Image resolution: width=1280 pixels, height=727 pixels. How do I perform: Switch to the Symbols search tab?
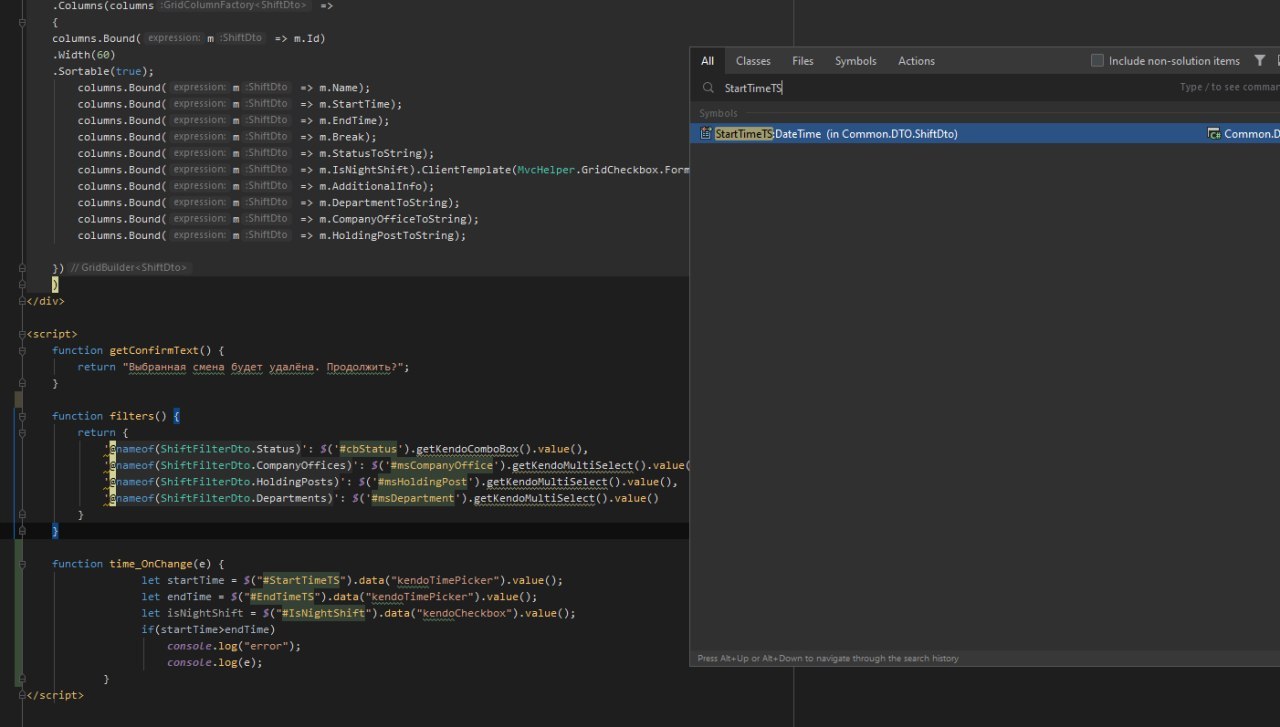pyautogui.click(x=856, y=61)
